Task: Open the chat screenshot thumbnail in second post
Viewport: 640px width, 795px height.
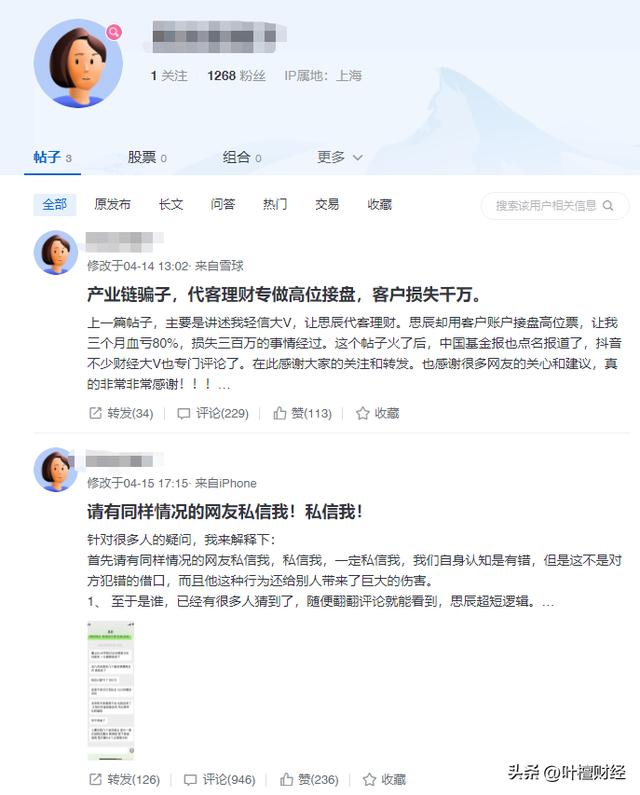Action: (x=111, y=690)
